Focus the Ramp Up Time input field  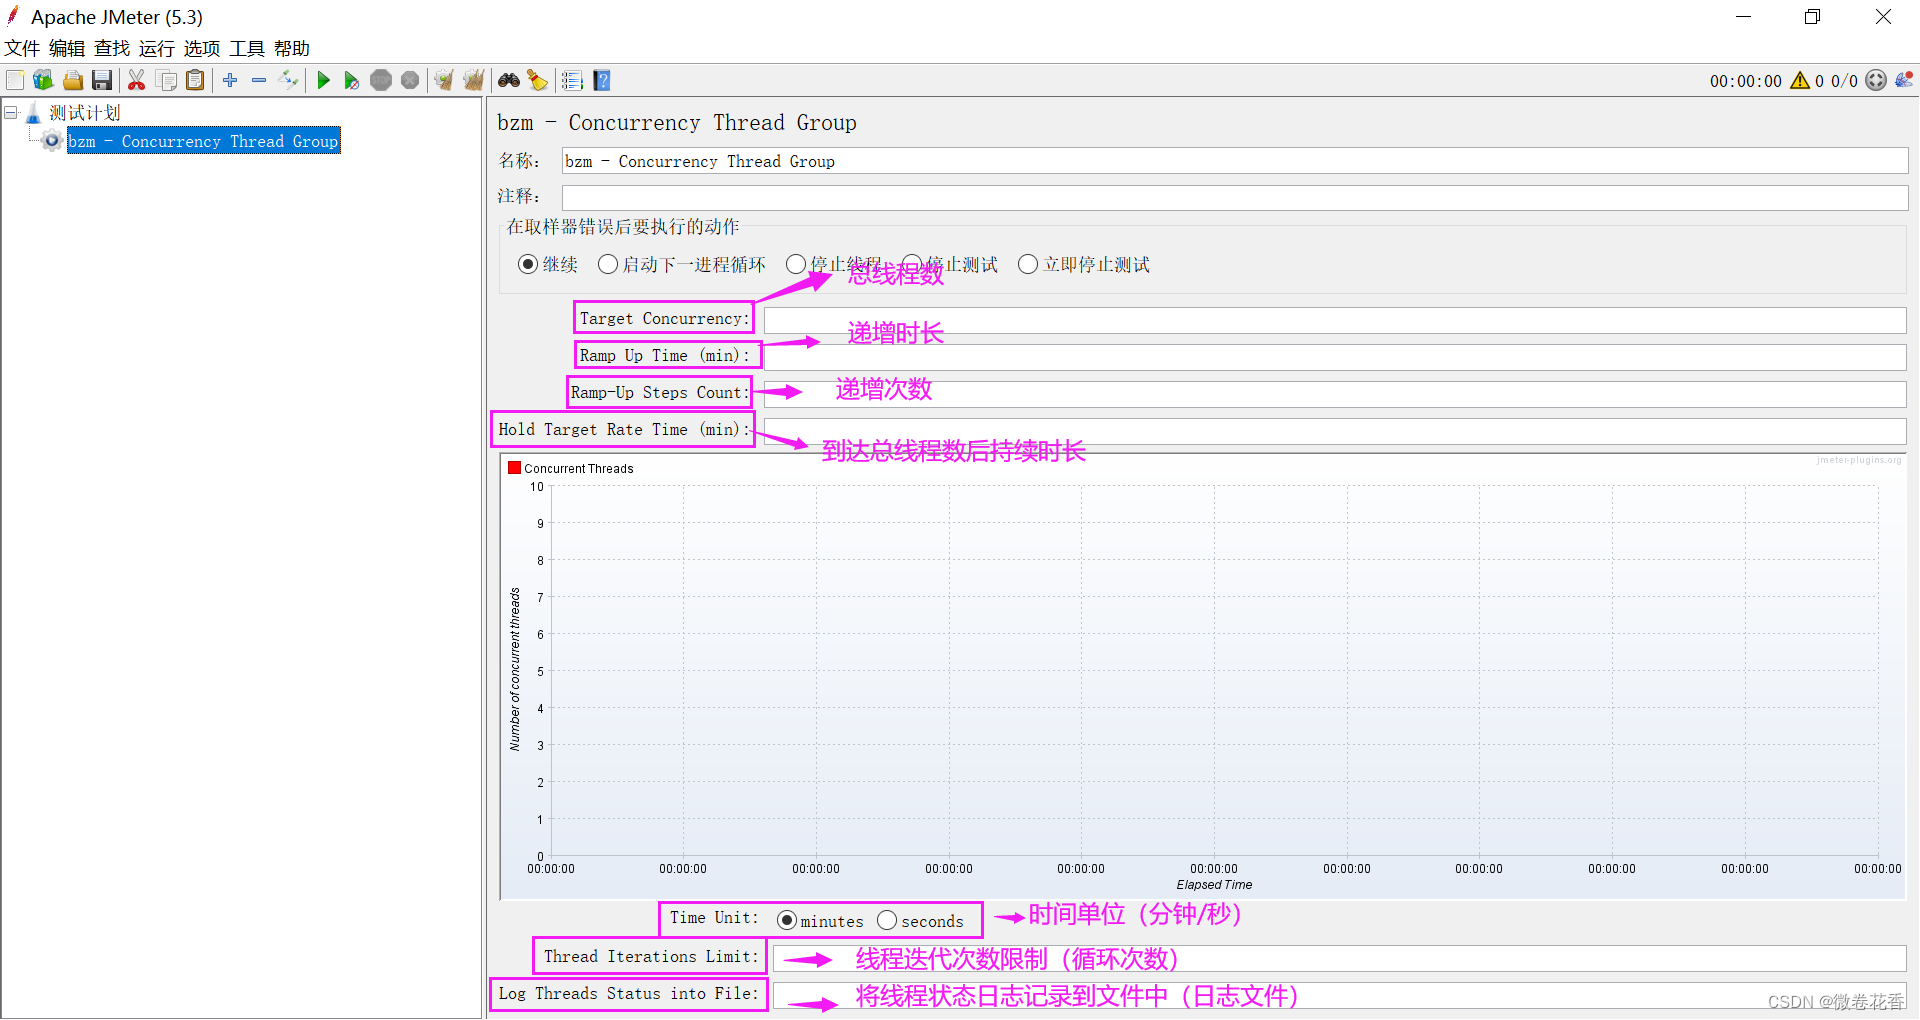point(1335,357)
